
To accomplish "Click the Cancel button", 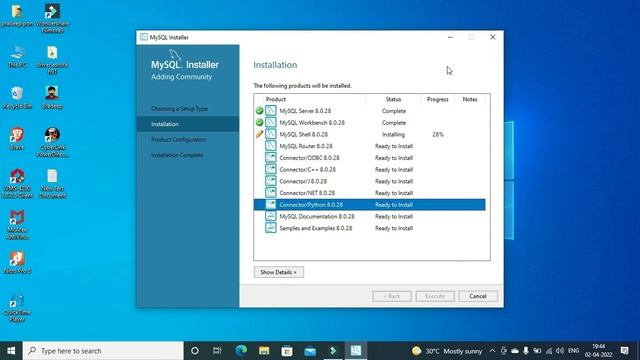I will (x=478, y=296).
